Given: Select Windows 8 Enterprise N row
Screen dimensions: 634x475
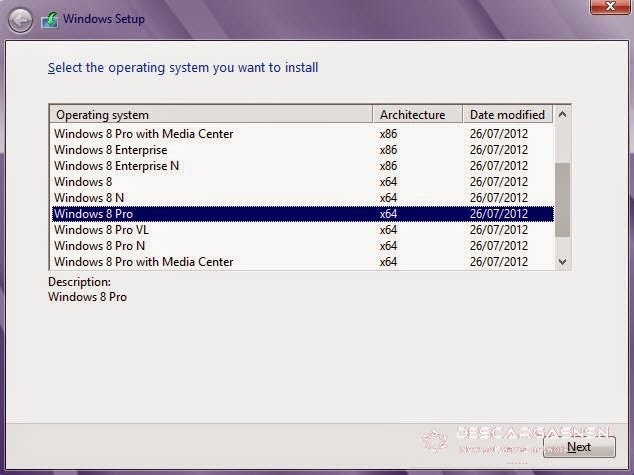Looking at the screenshot, I should click(x=302, y=166).
